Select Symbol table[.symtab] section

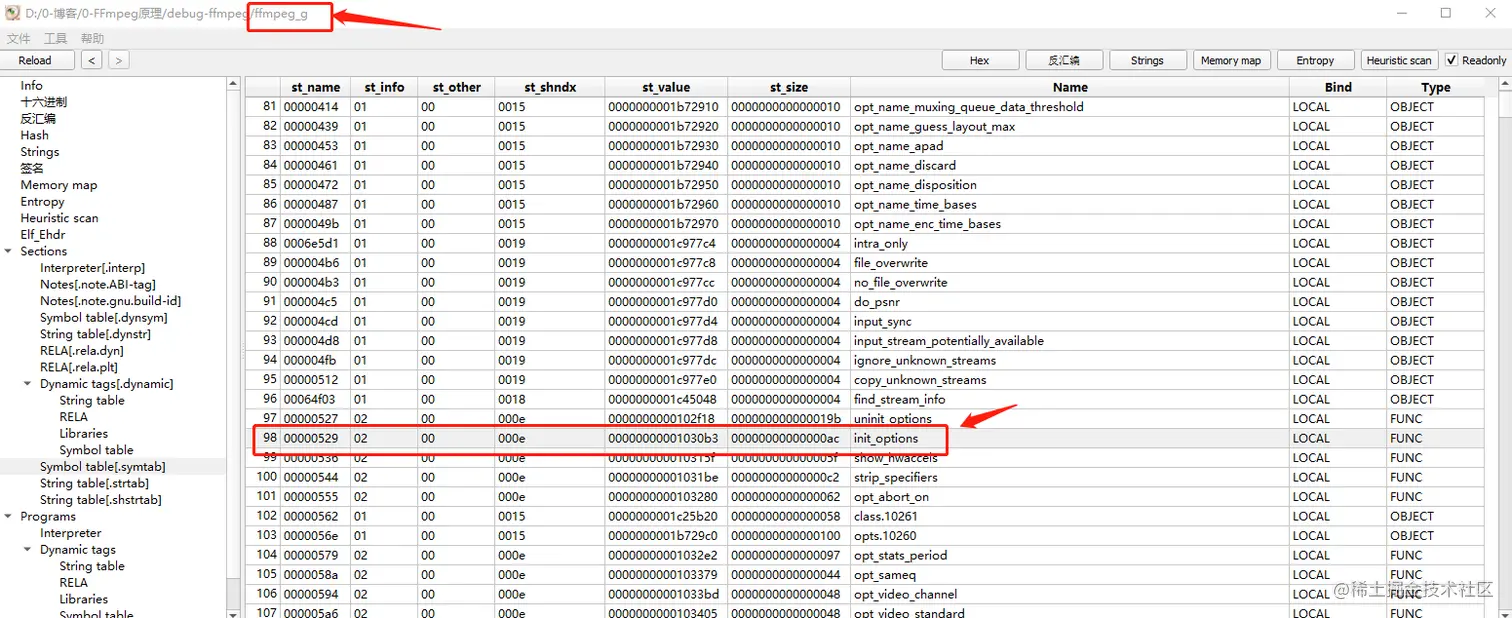102,467
